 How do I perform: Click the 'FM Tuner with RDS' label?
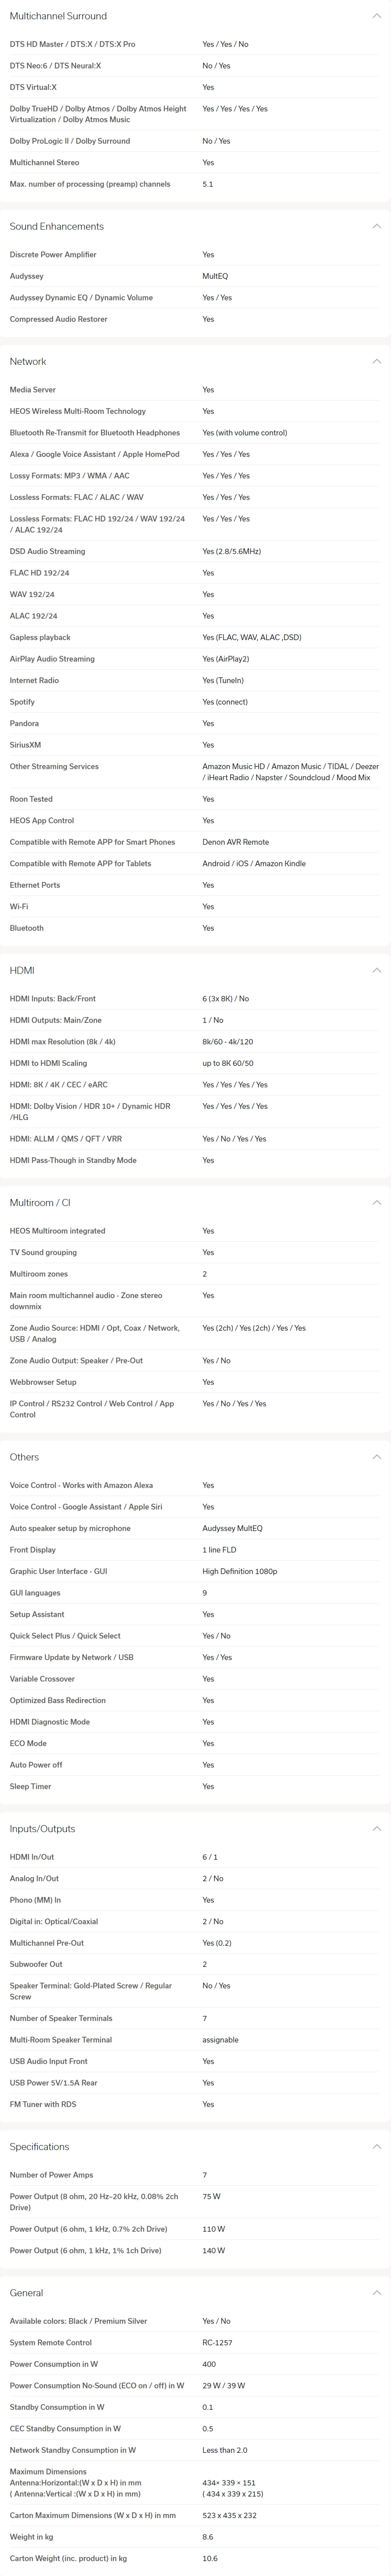43,2104
